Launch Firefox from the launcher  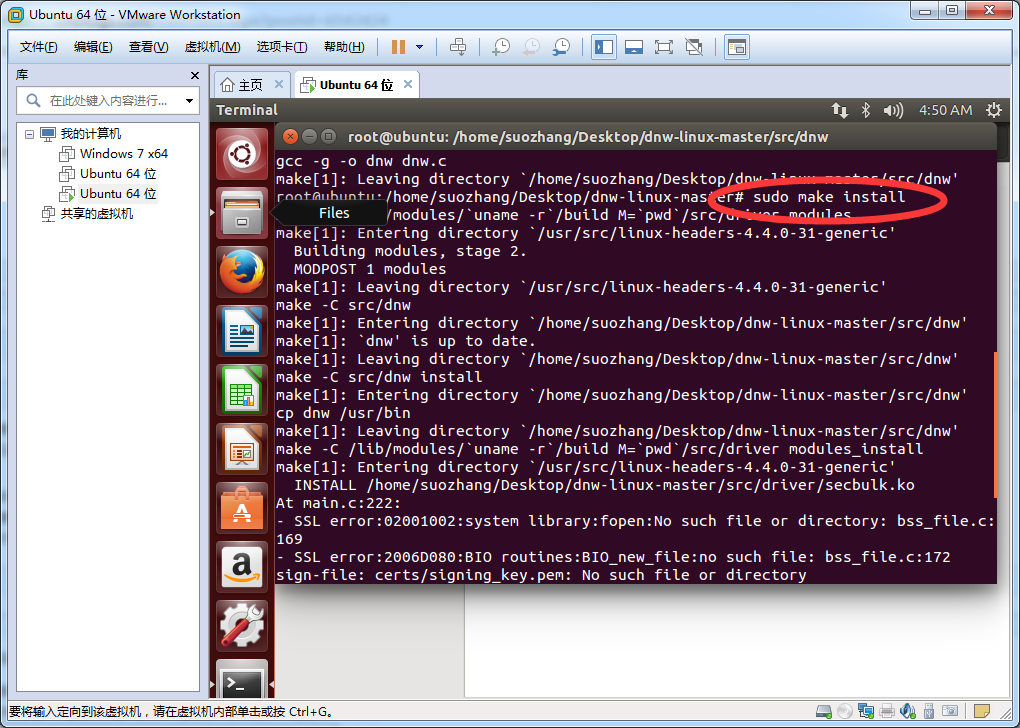click(242, 272)
